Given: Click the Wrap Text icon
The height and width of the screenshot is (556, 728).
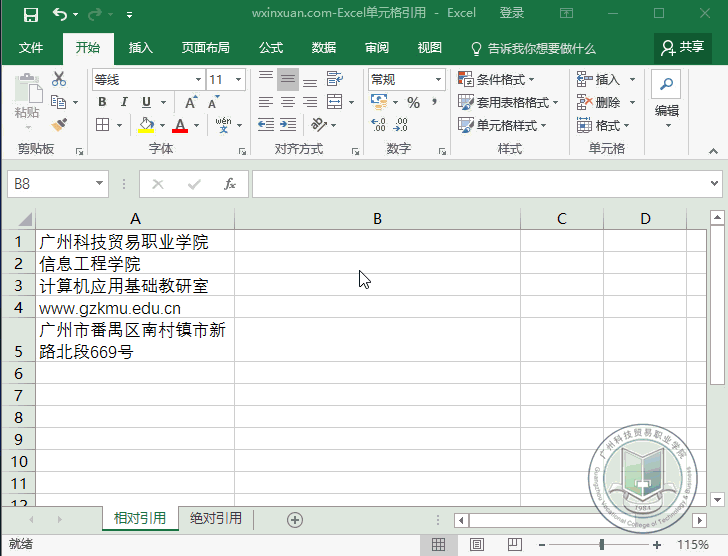Looking at the screenshot, I should (x=333, y=79).
